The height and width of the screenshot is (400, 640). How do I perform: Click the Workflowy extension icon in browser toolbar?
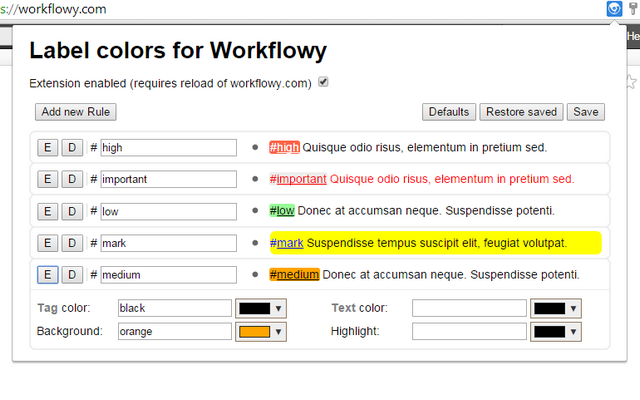[x=614, y=9]
